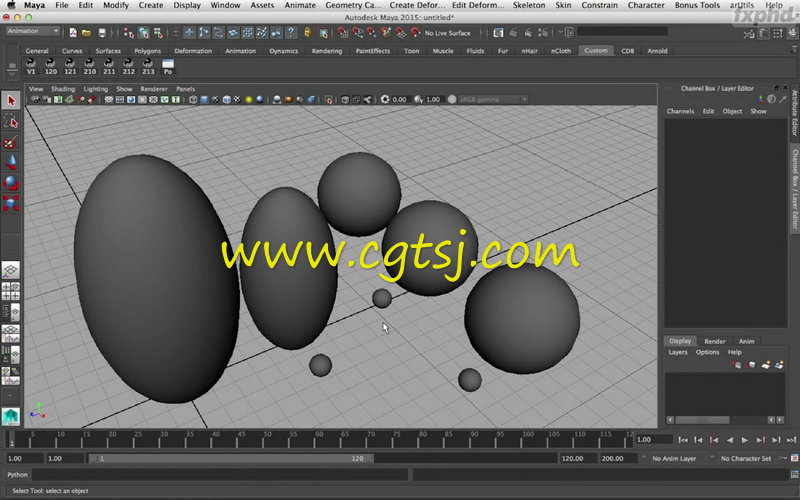The height and width of the screenshot is (500, 800).
Task: Open animation preferences icon near Character Set
Action: click(x=794, y=459)
